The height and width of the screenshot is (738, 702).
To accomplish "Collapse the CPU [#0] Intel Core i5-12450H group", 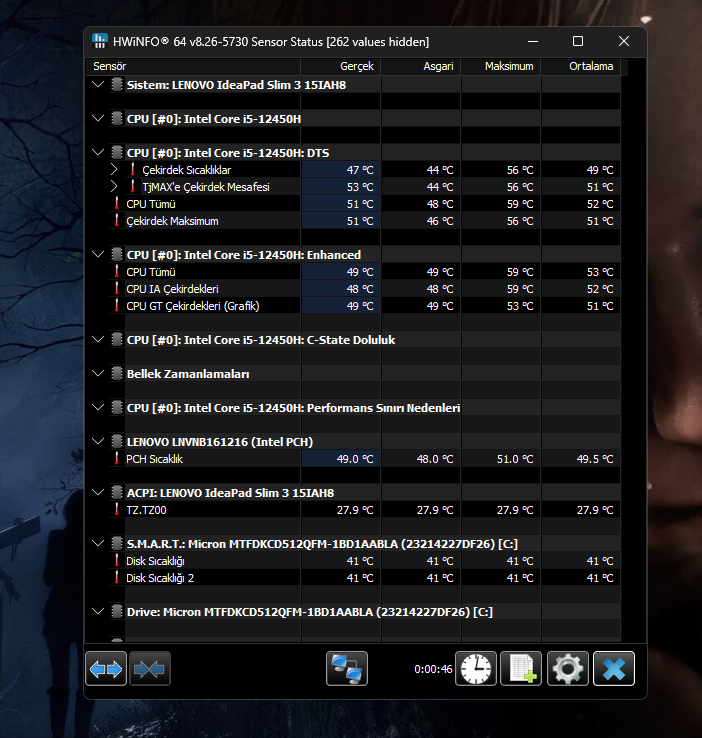I will (x=98, y=119).
